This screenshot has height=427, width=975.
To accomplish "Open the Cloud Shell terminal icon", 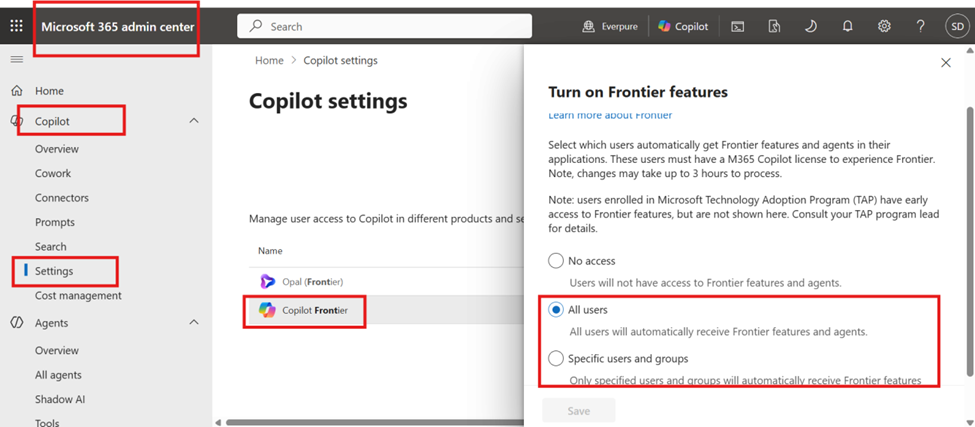I will point(737,26).
